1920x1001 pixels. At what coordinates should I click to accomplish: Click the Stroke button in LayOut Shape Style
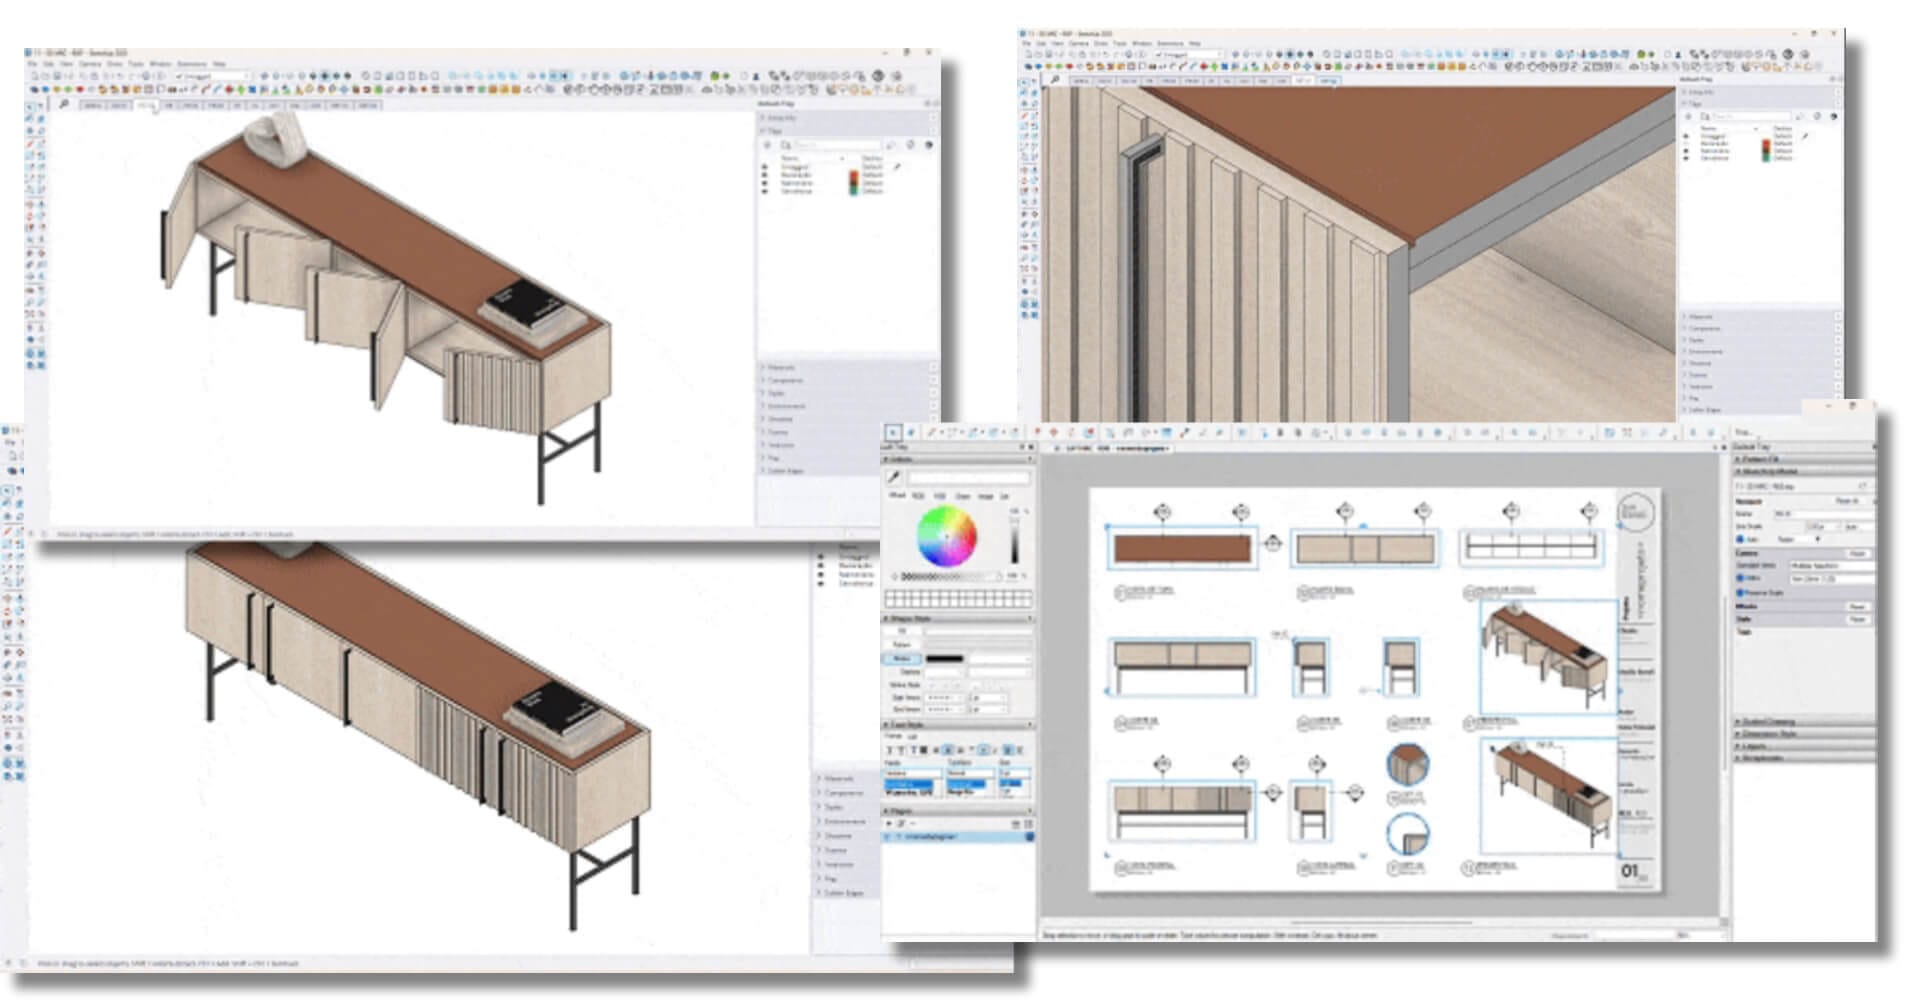[x=902, y=659]
